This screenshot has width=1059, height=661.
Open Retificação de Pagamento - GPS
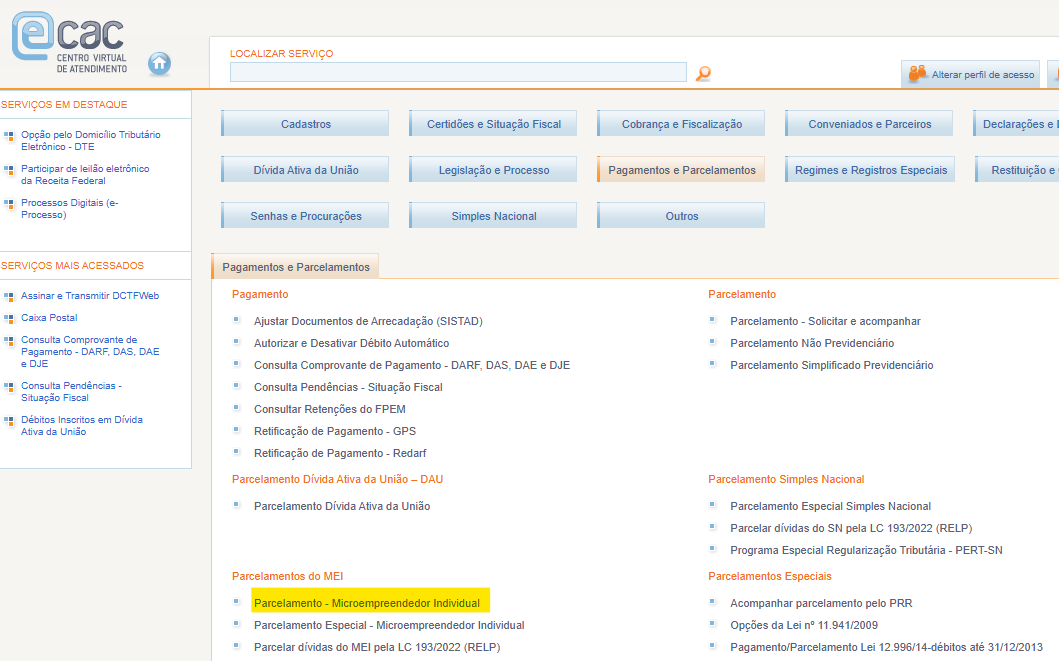tap(335, 431)
